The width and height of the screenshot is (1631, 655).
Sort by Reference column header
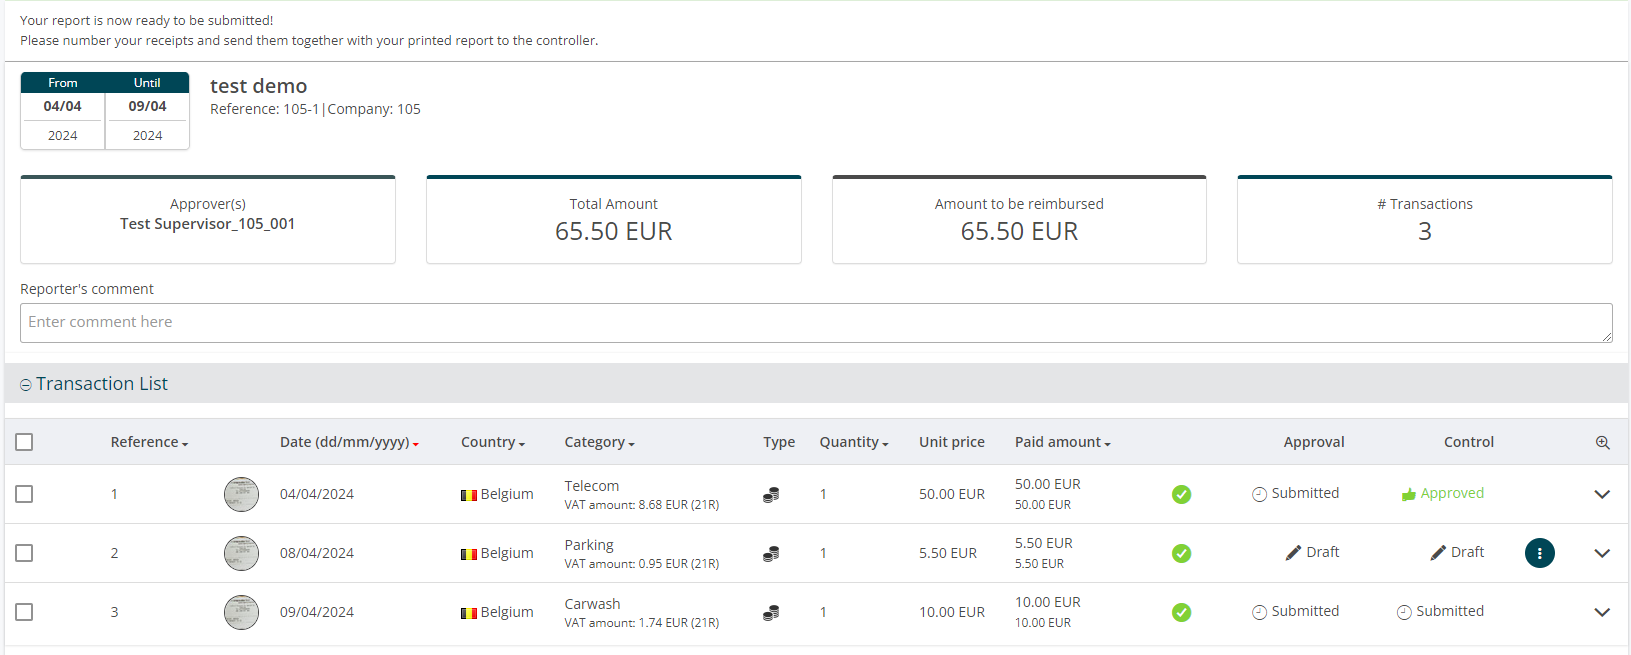pos(149,442)
